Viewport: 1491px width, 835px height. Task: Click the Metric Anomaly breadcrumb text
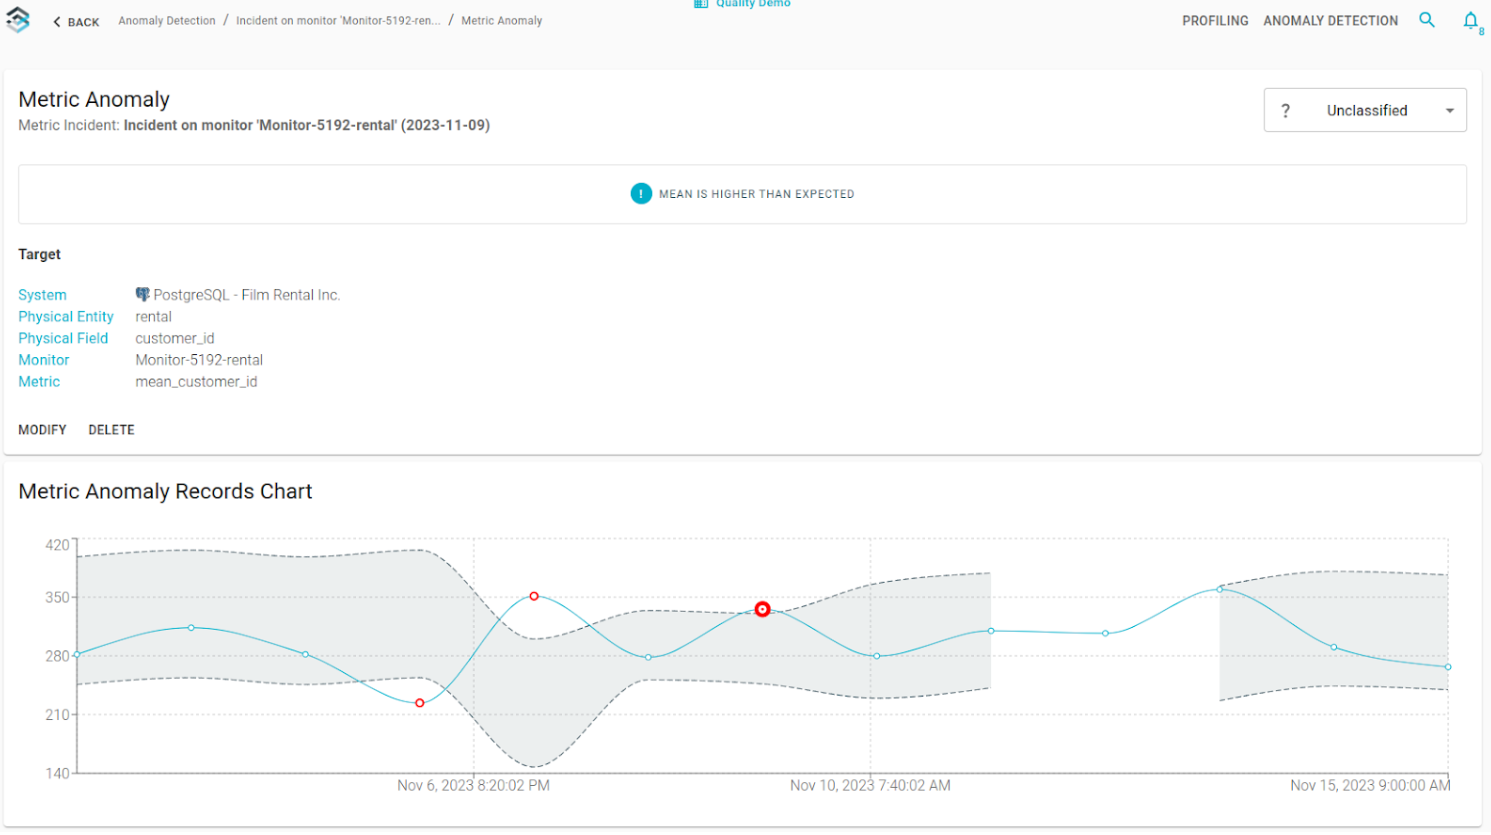[x=502, y=21]
